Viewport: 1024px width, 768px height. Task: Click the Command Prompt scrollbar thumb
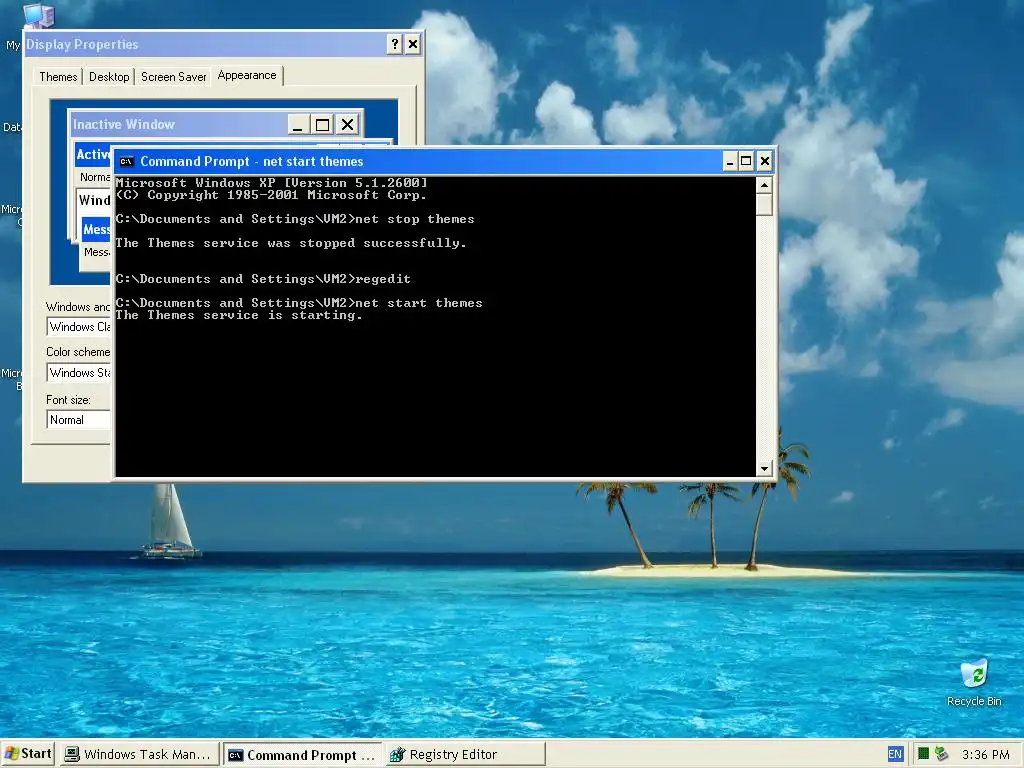764,204
